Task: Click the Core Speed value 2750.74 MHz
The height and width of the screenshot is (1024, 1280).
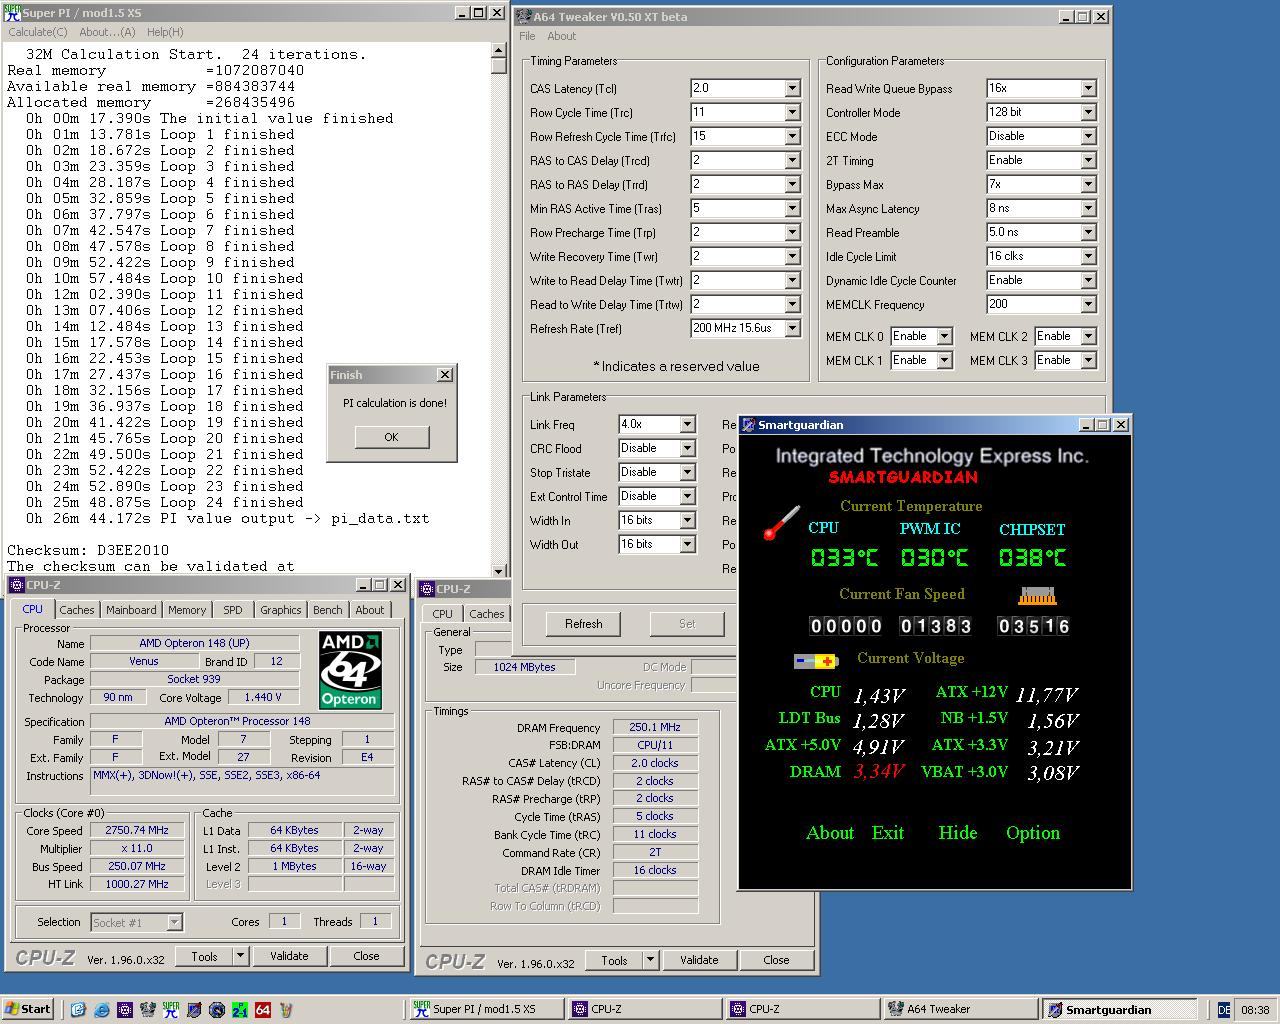Action: click(137, 830)
